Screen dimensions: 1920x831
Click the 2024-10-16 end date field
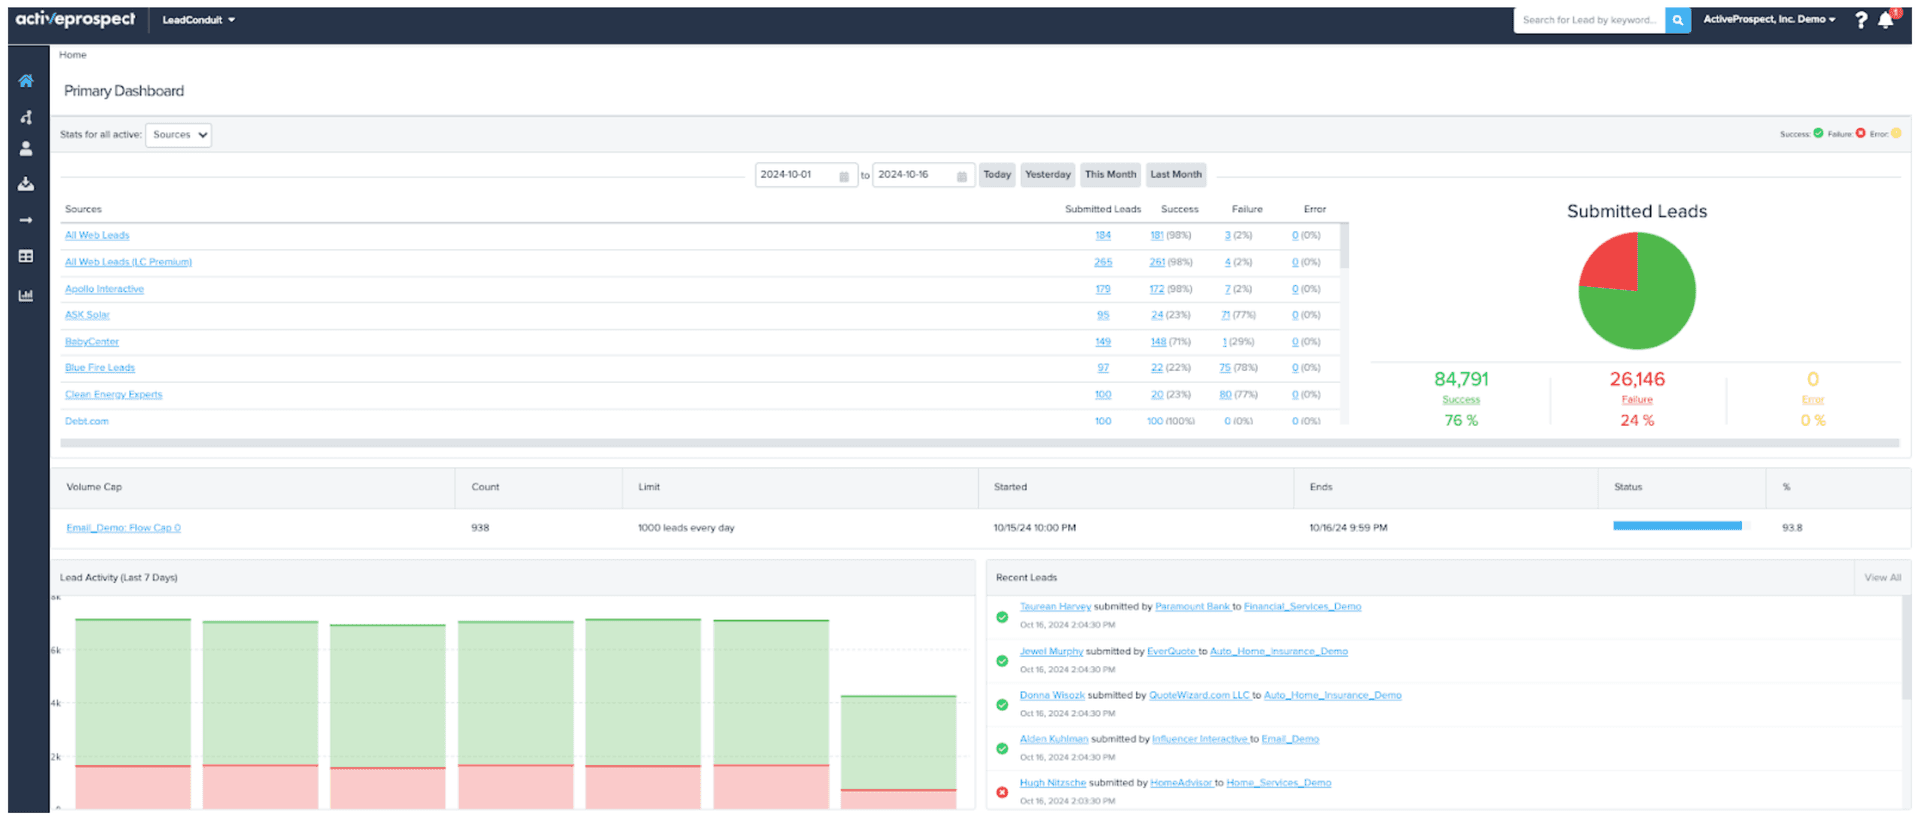click(x=923, y=175)
